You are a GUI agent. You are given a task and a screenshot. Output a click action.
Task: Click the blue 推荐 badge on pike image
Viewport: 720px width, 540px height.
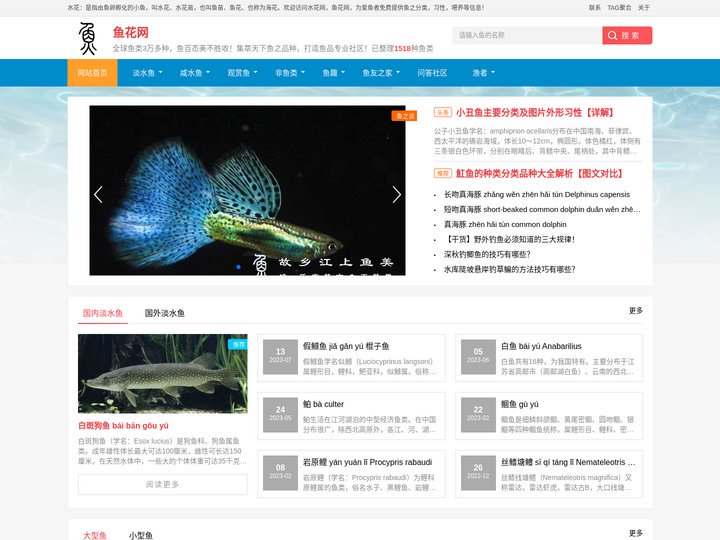[x=238, y=344]
